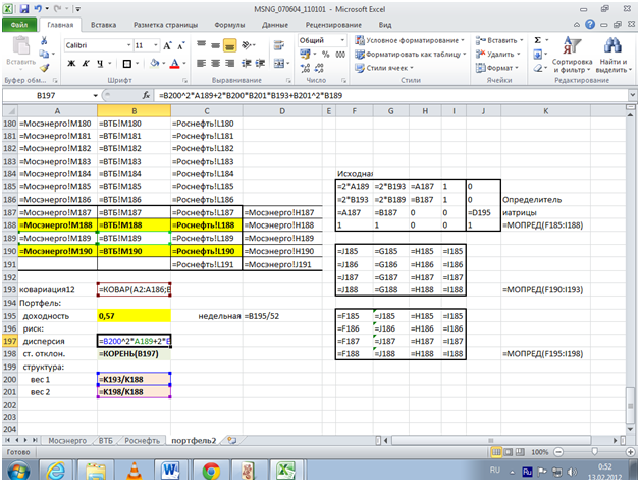The height and width of the screenshot is (480, 640).
Task: Click the decrease indent icon
Action: 247,63
